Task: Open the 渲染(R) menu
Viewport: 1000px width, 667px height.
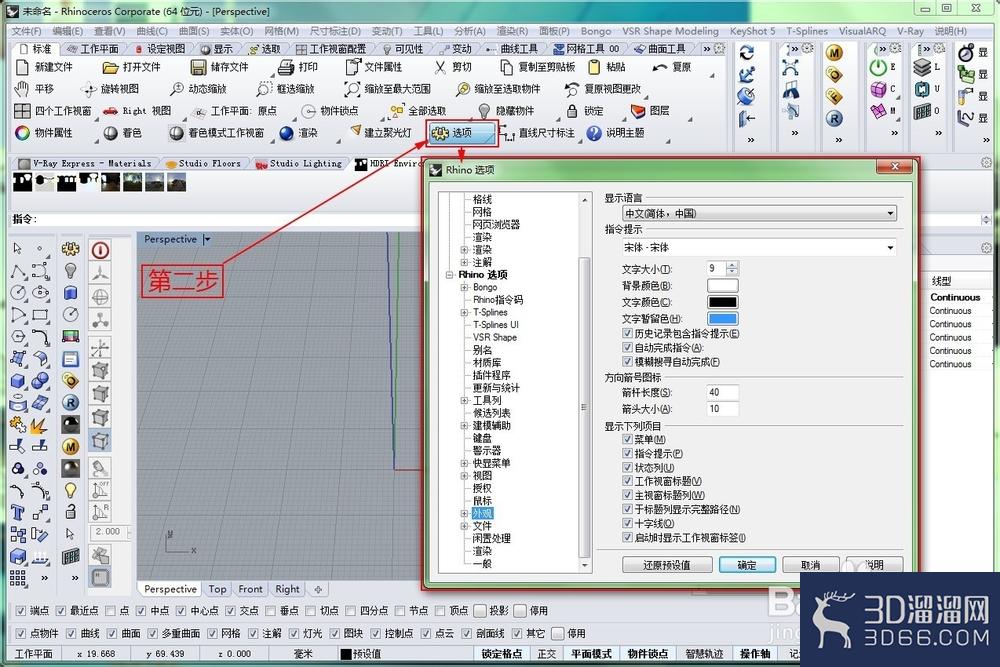Action: click(513, 31)
